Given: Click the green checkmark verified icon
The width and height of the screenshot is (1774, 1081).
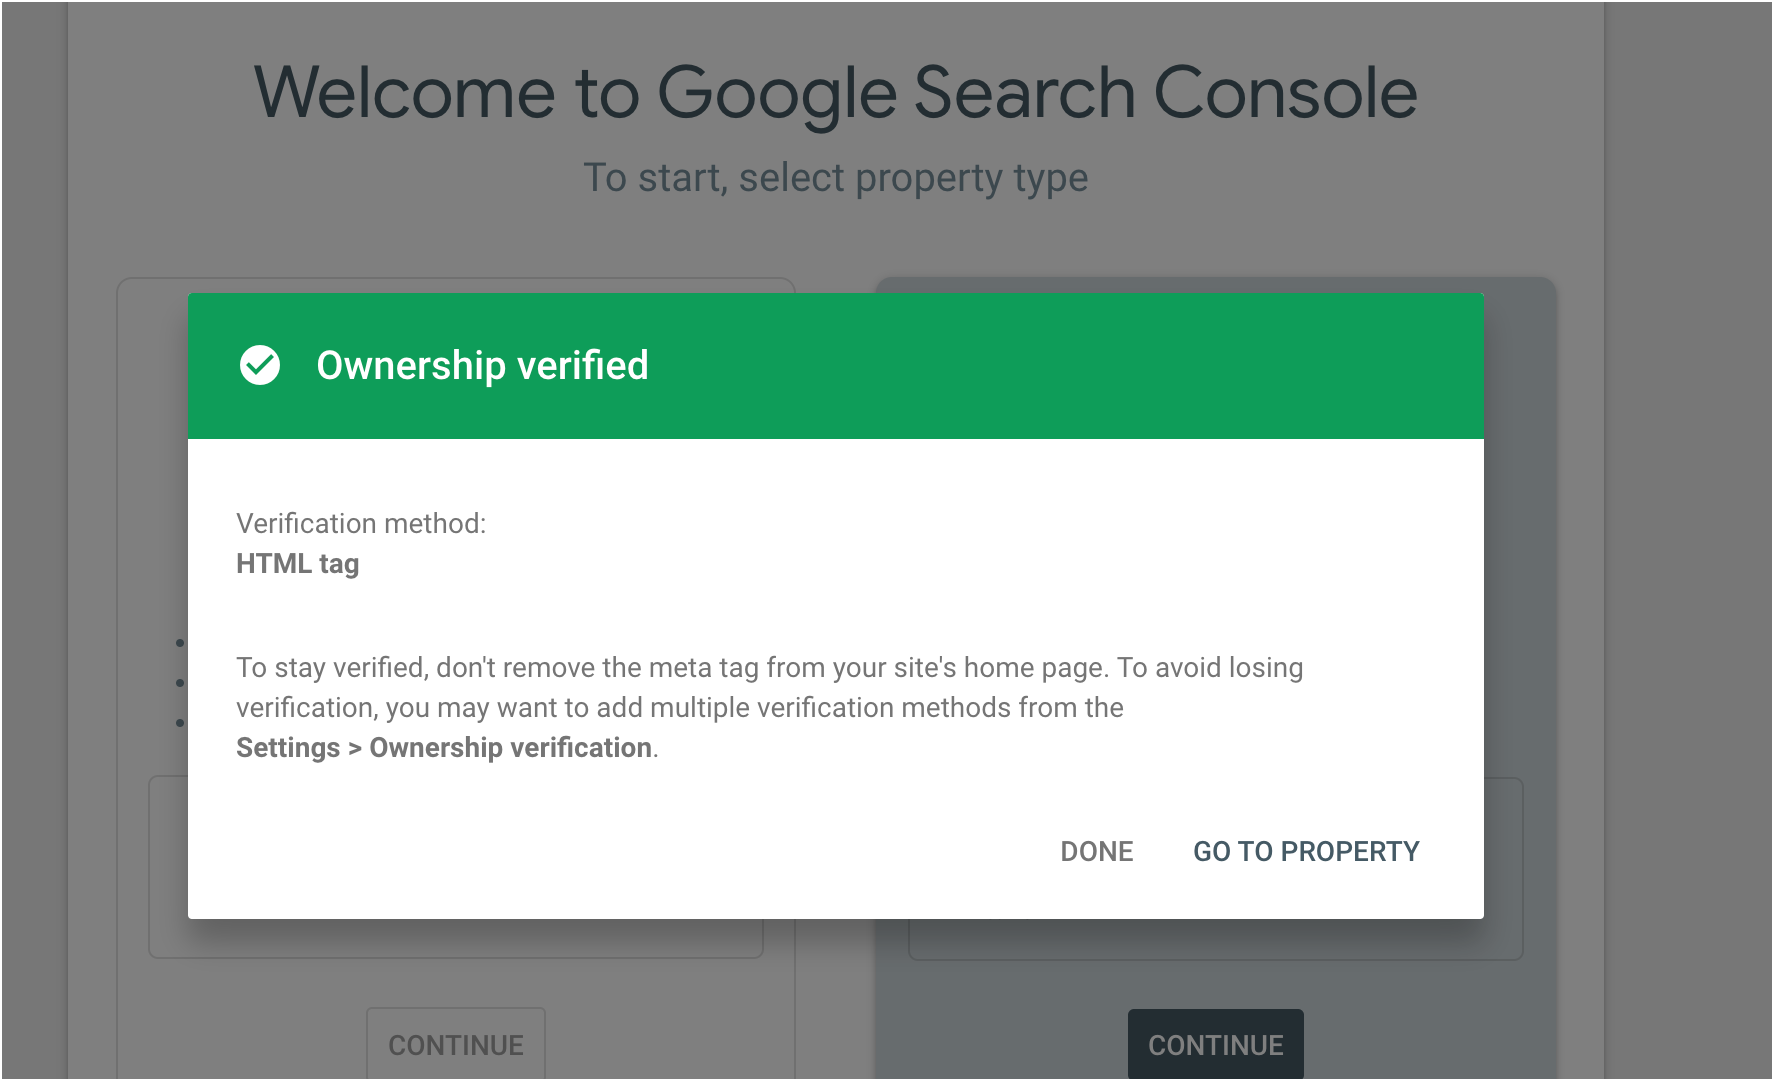Looking at the screenshot, I should coord(260,366).
